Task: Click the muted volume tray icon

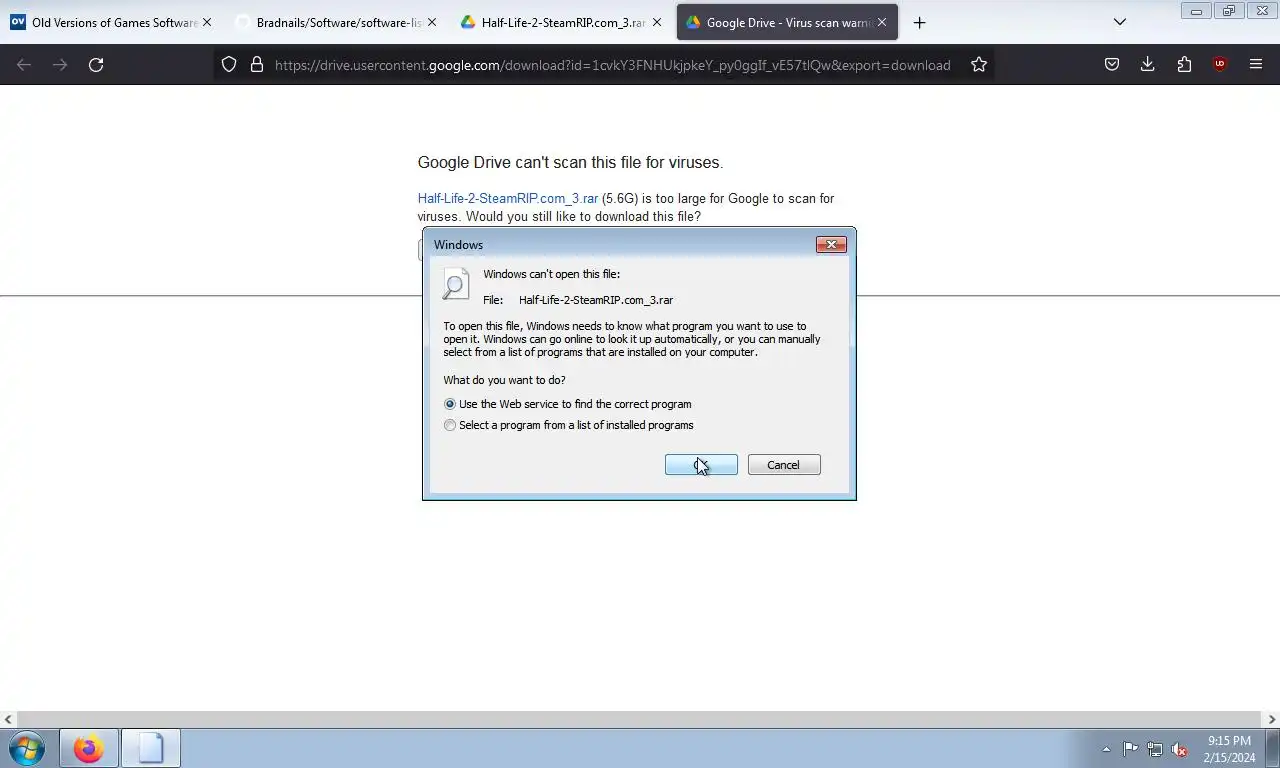Action: (x=1179, y=749)
